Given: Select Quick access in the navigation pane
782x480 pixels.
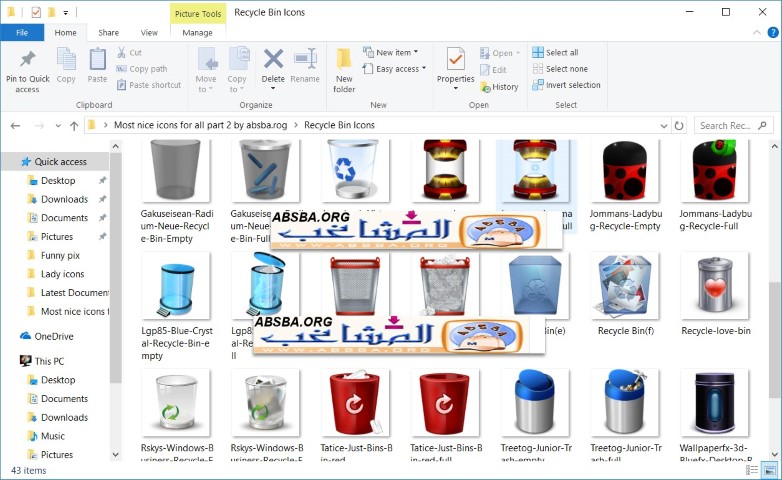Looking at the screenshot, I should point(55,162).
